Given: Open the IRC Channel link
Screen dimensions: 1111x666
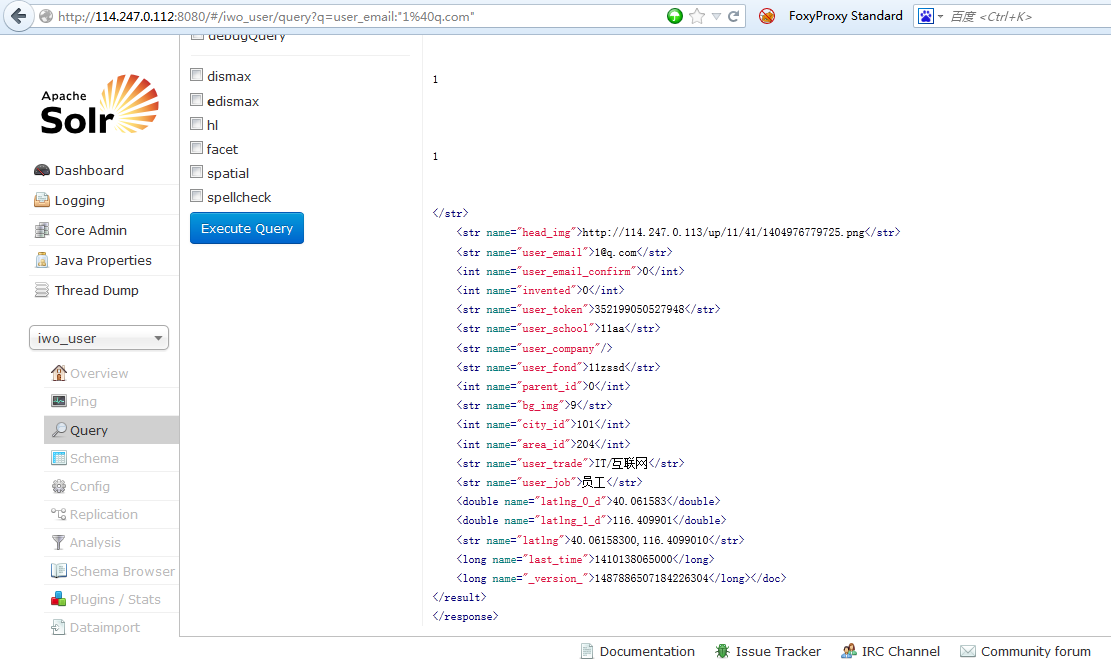Looking at the screenshot, I should [x=901, y=651].
